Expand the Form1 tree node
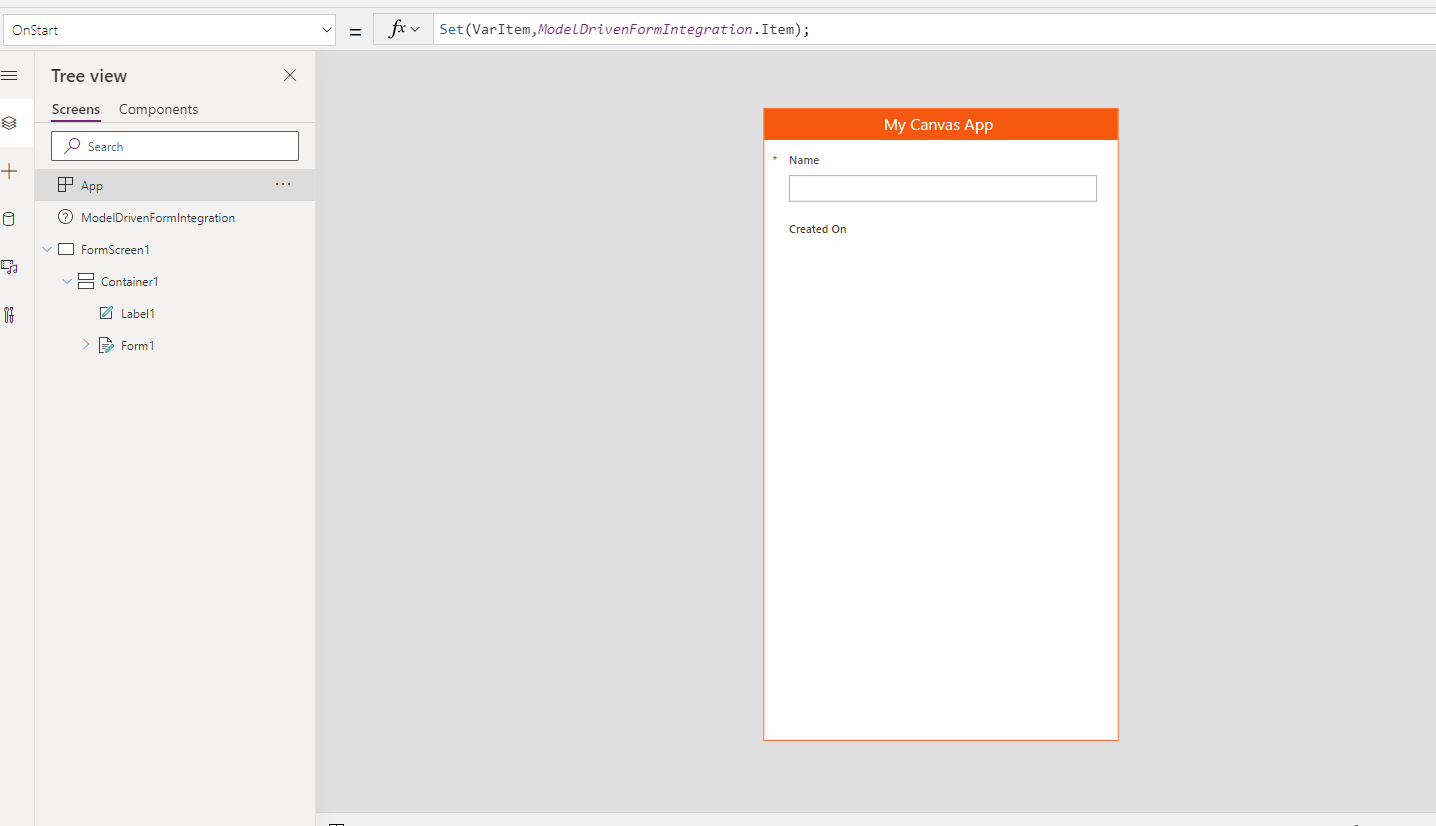Screen dimensions: 1436x826 (86, 345)
